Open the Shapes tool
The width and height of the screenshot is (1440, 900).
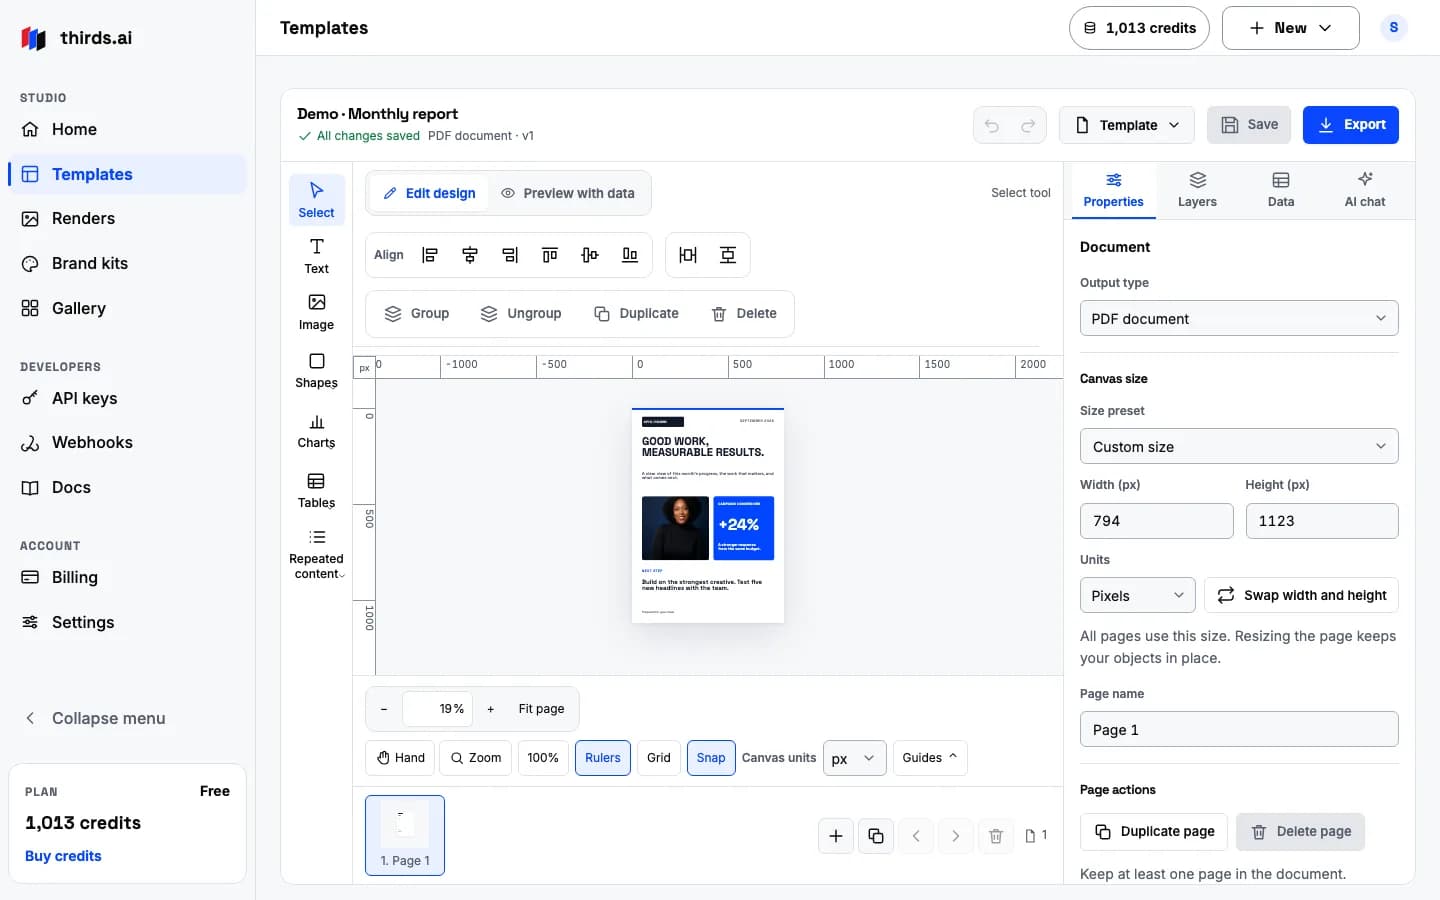(317, 370)
